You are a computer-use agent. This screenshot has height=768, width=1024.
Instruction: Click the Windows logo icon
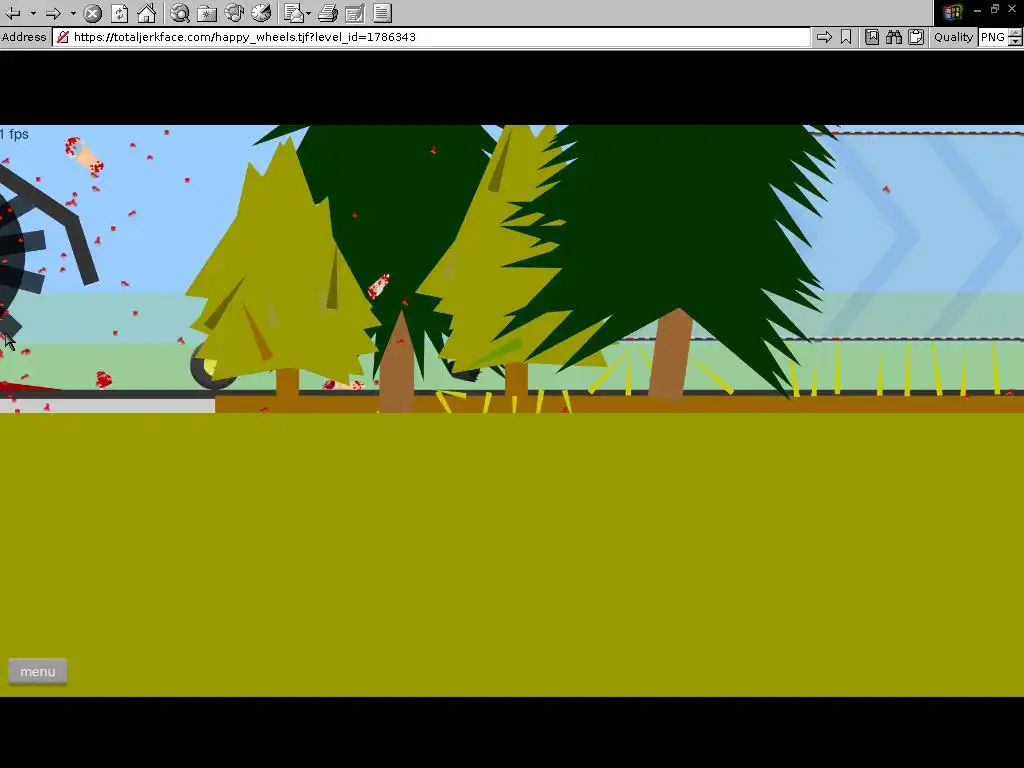point(952,12)
